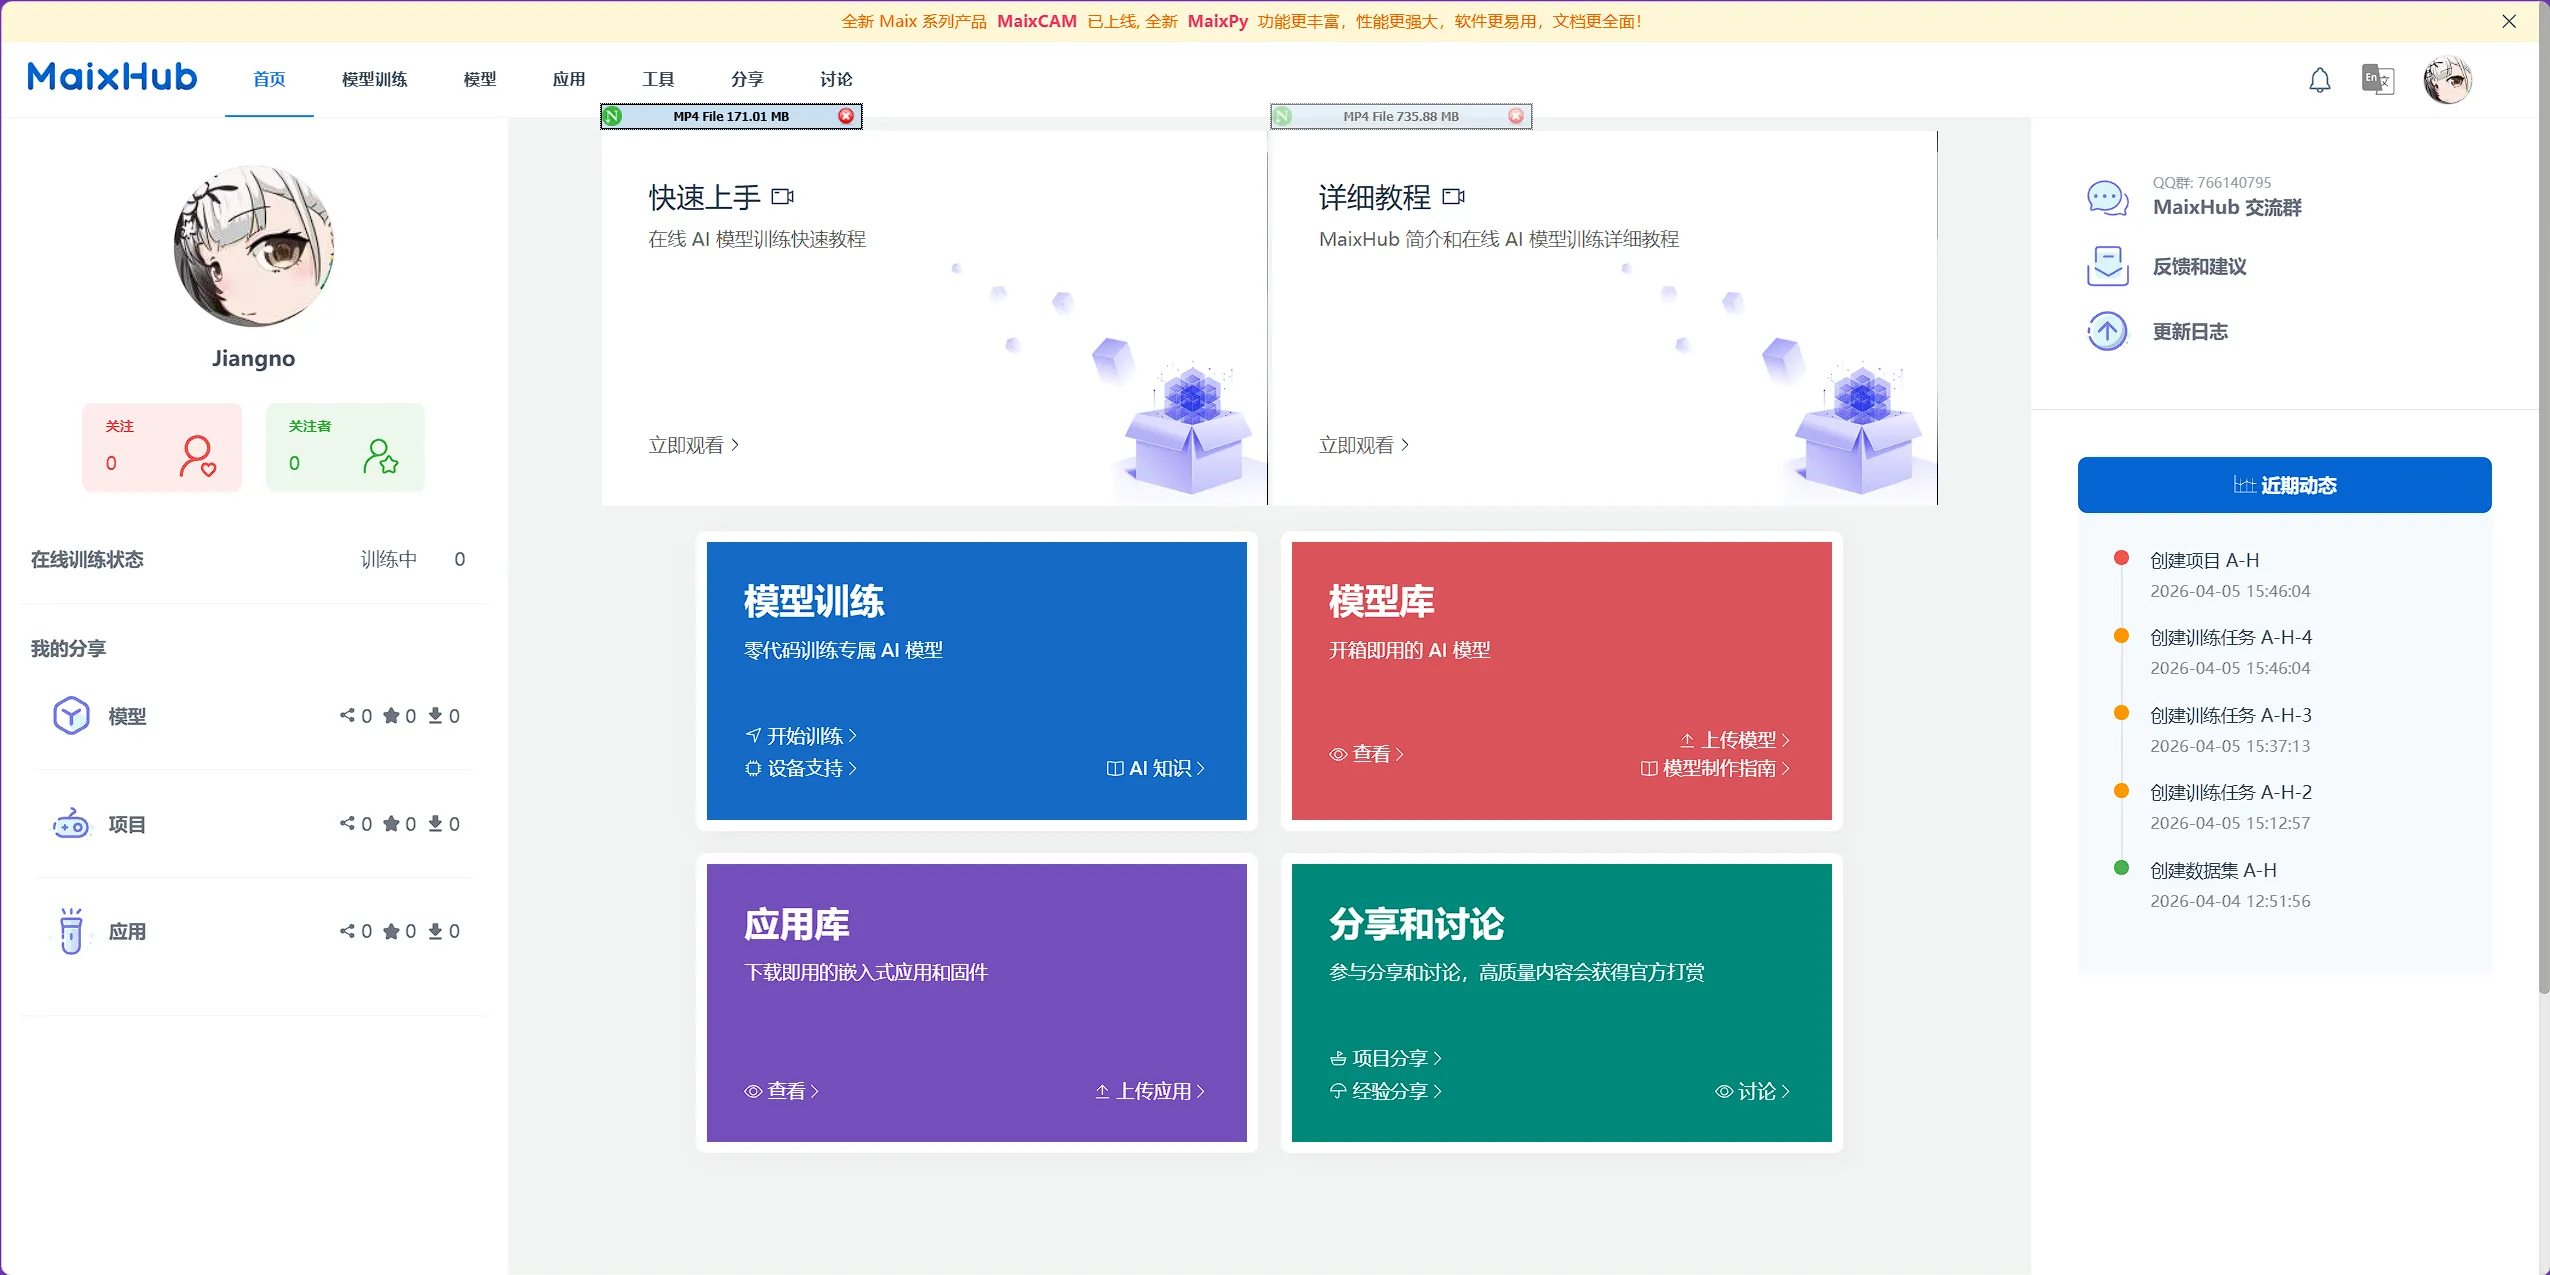Click 查看 in the 应用库 card
2550x1275 pixels.
pos(782,1091)
